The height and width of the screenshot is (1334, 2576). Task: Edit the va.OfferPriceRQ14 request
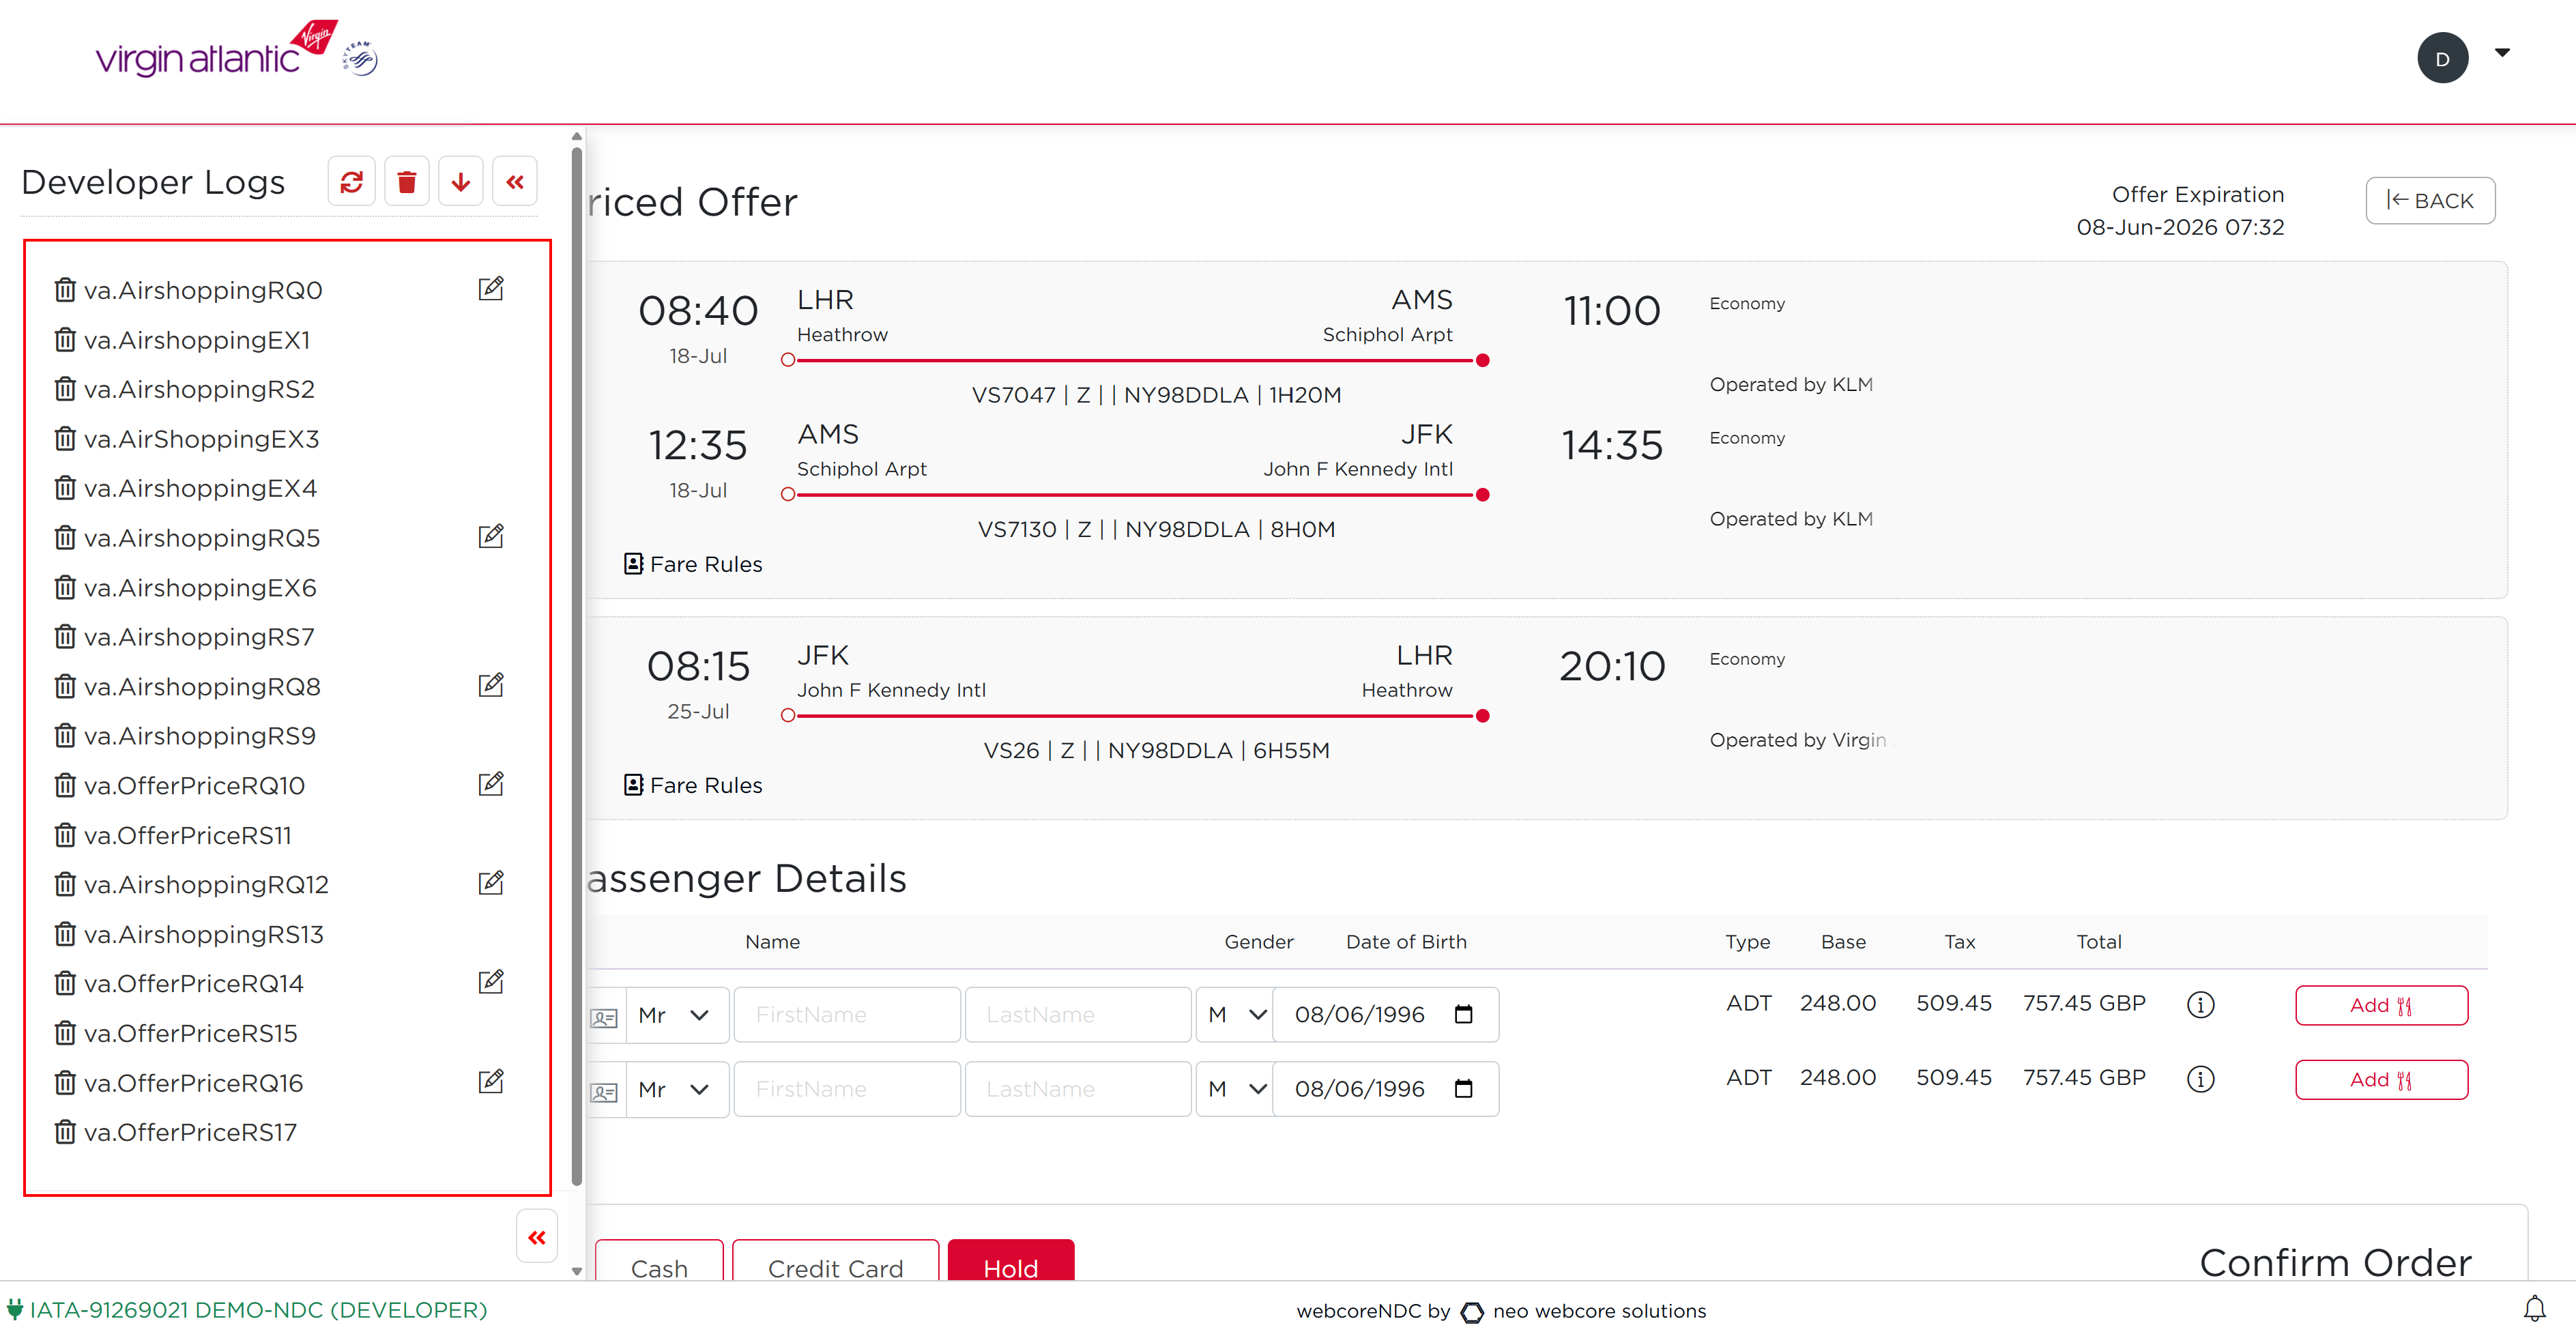point(491,983)
